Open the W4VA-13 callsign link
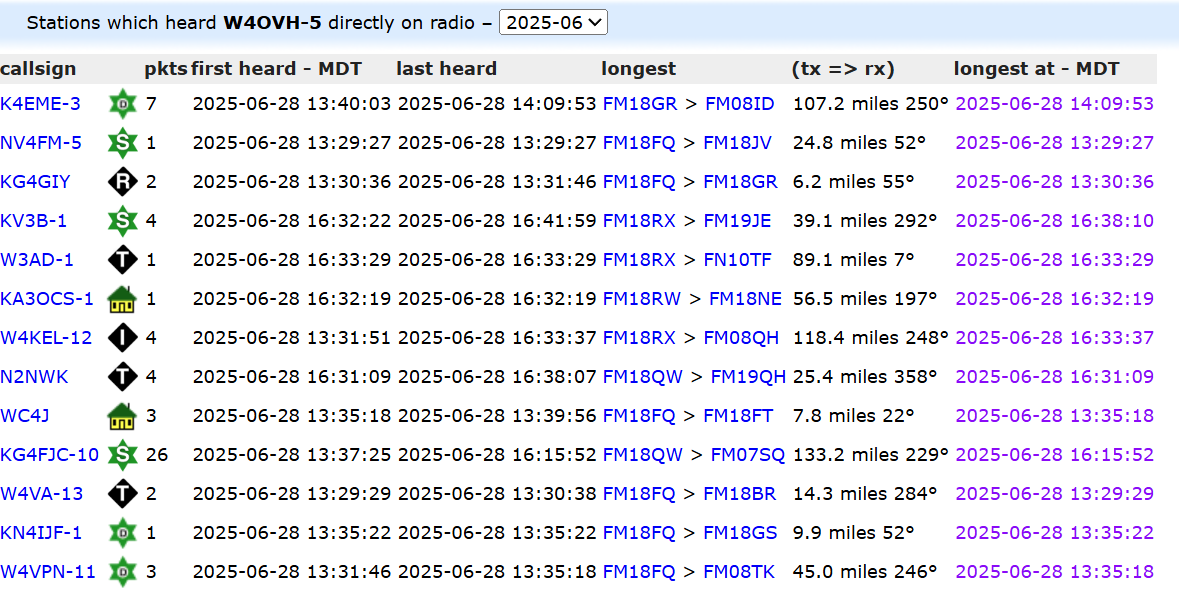 click(x=42, y=494)
